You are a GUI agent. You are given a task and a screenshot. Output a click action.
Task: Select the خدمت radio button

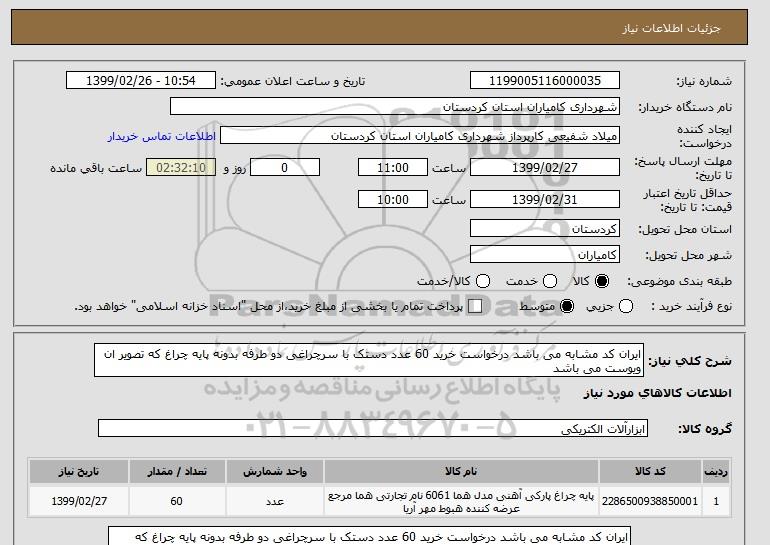coord(550,281)
